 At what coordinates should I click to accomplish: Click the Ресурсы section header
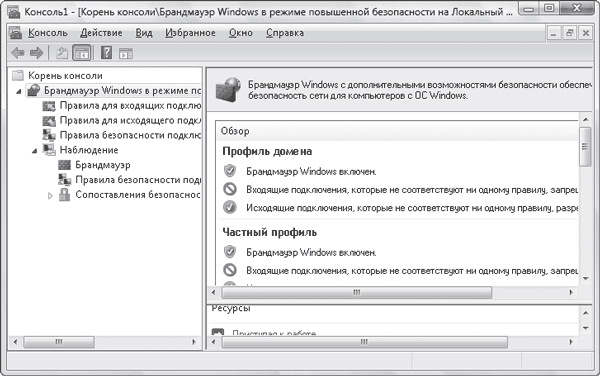231,308
